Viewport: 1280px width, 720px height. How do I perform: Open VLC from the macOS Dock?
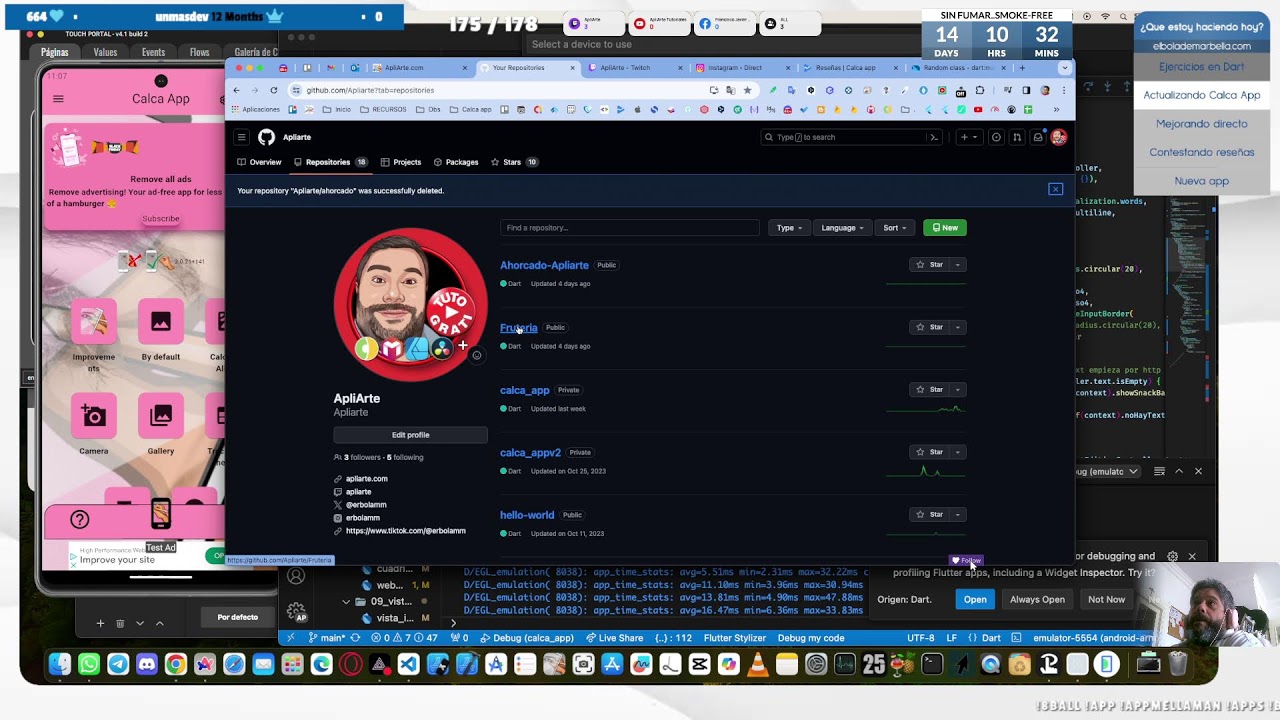pos(757,664)
